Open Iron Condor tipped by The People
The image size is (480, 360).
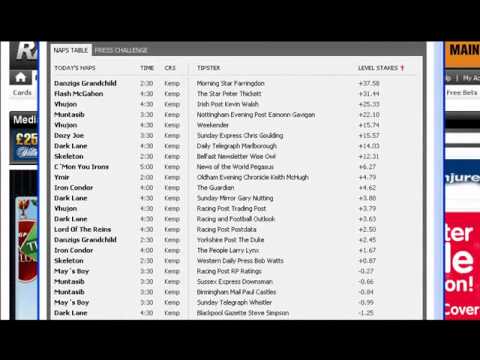pyautogui.click(x=74, y=250)
